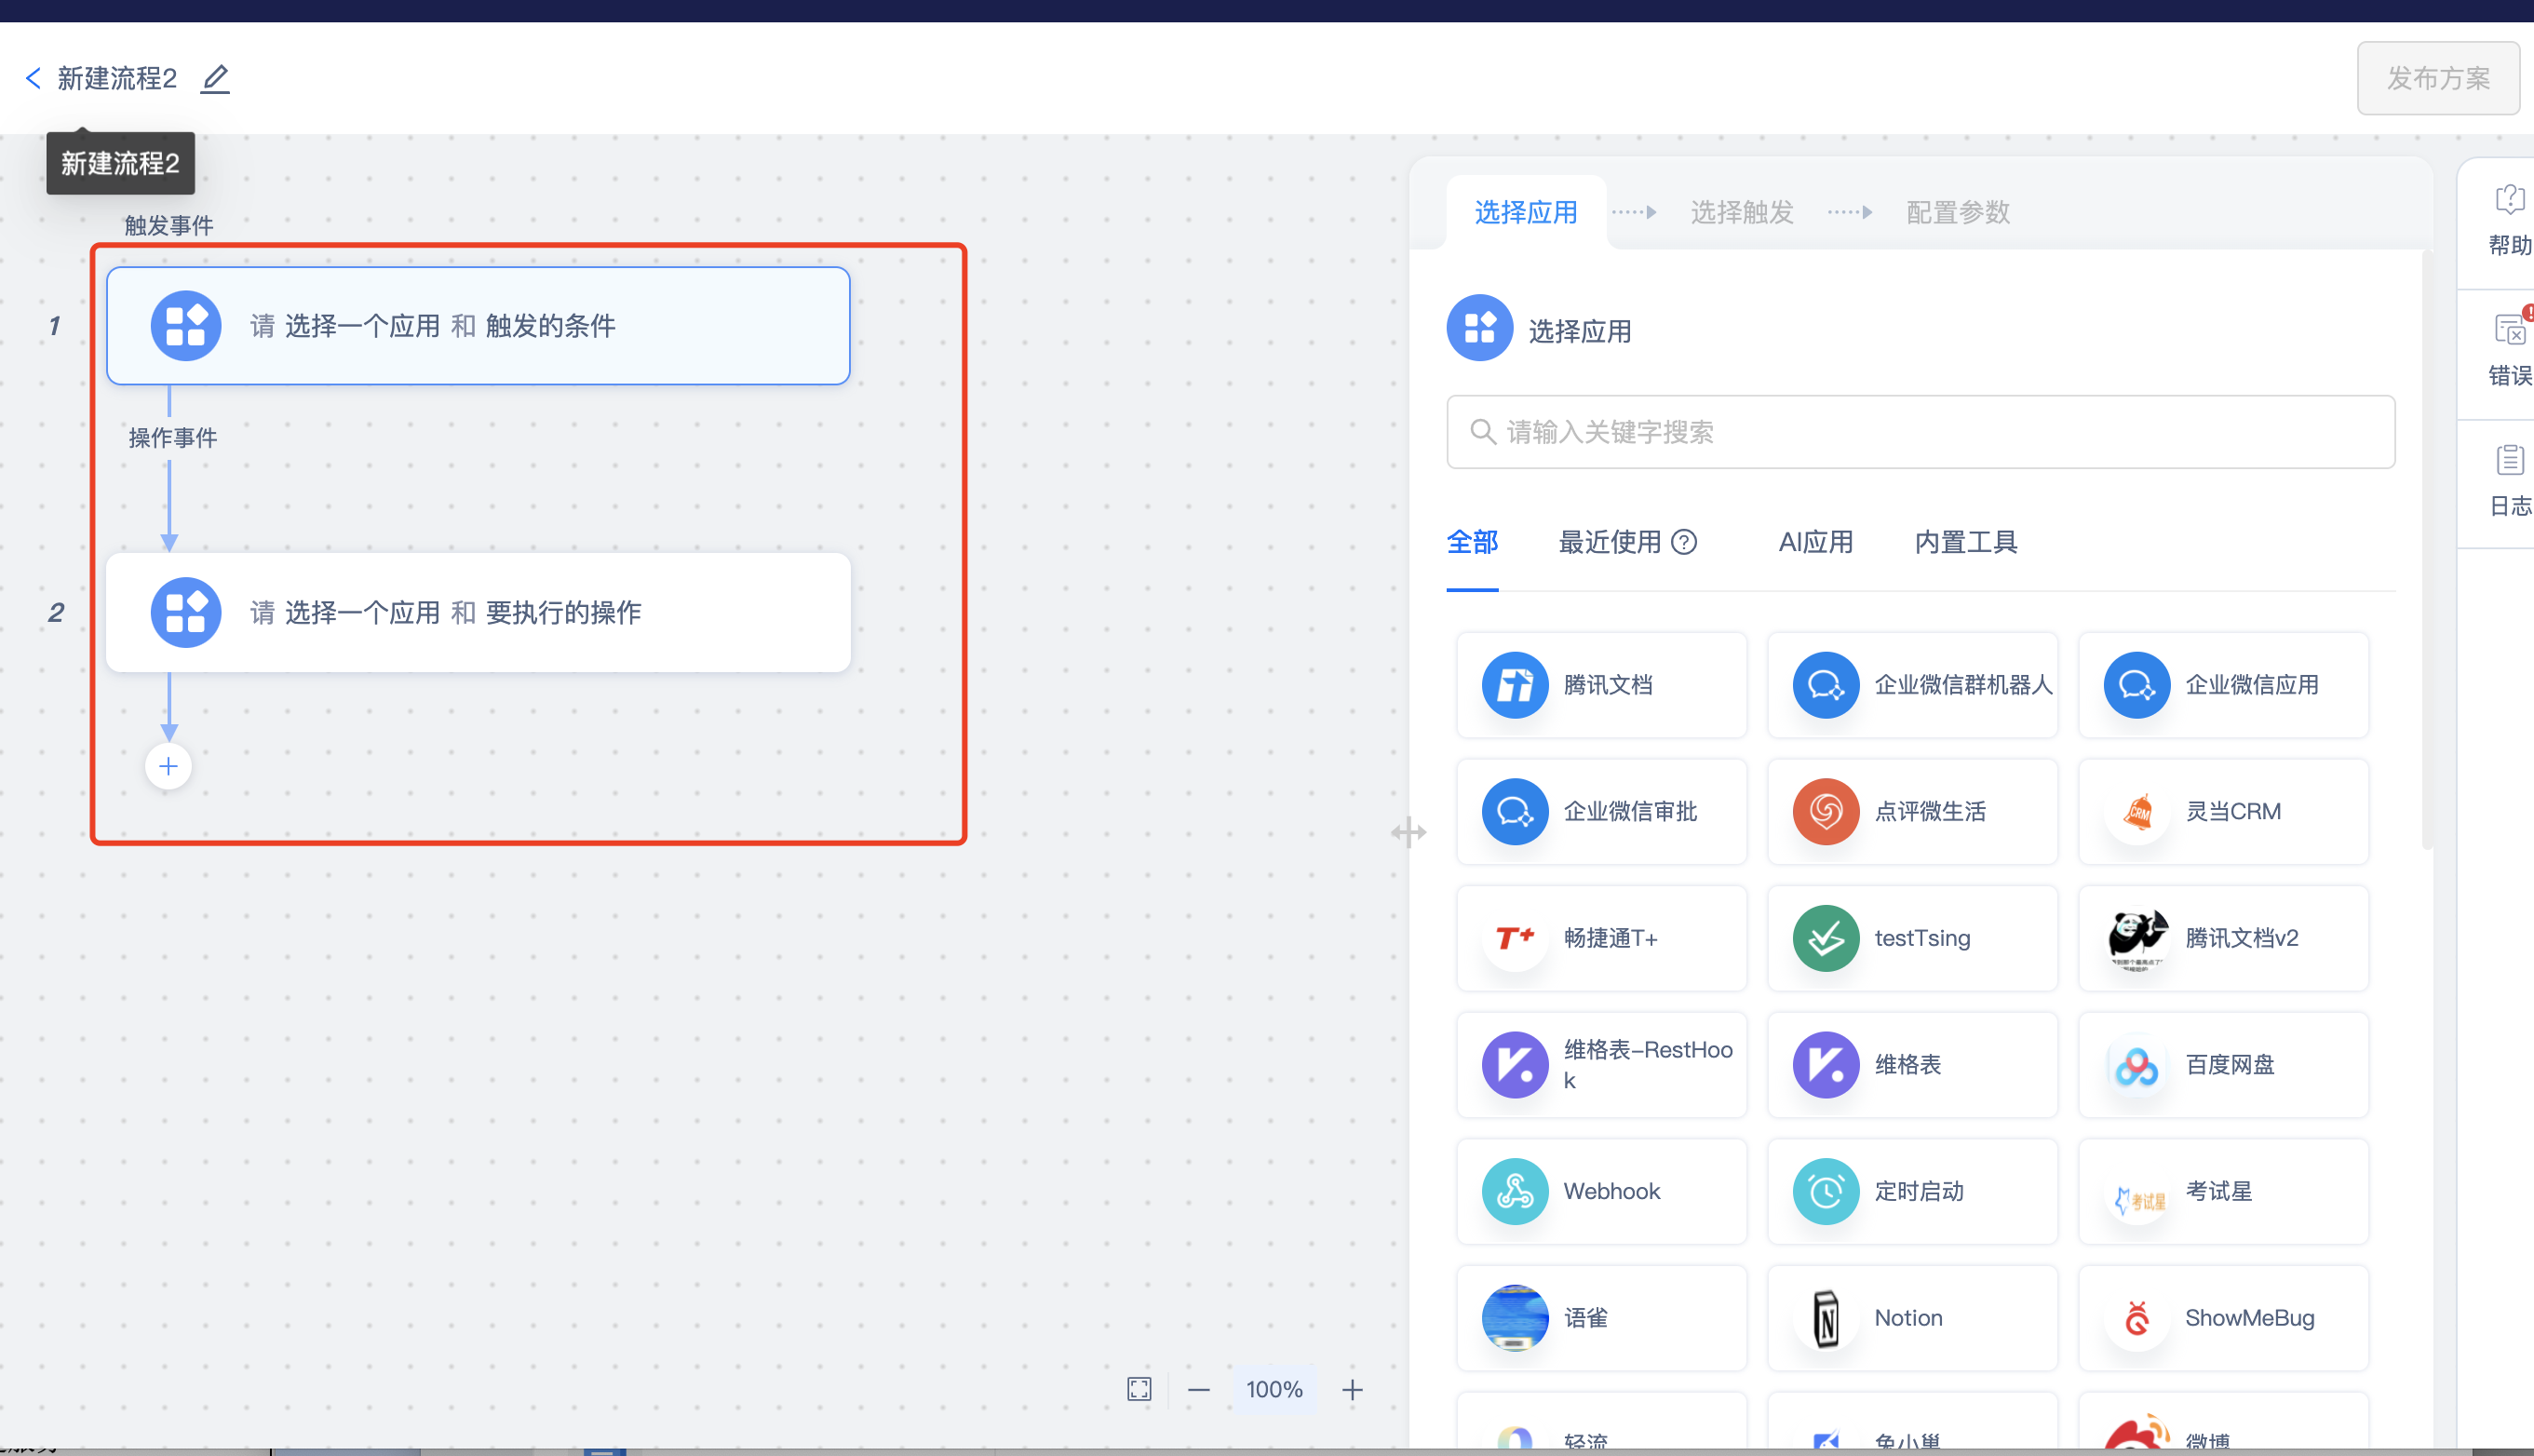Screen dimensions: 2534x1456
Task: Choose the 企业微信审批 app
Action: [1602, 812]
